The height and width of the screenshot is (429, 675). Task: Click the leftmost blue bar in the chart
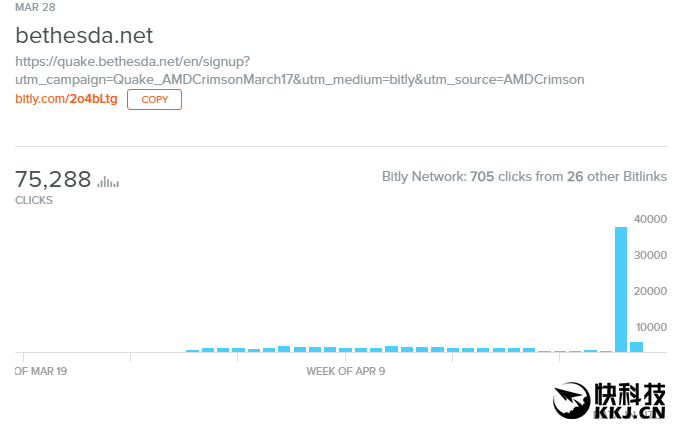(x=192, y=350)
